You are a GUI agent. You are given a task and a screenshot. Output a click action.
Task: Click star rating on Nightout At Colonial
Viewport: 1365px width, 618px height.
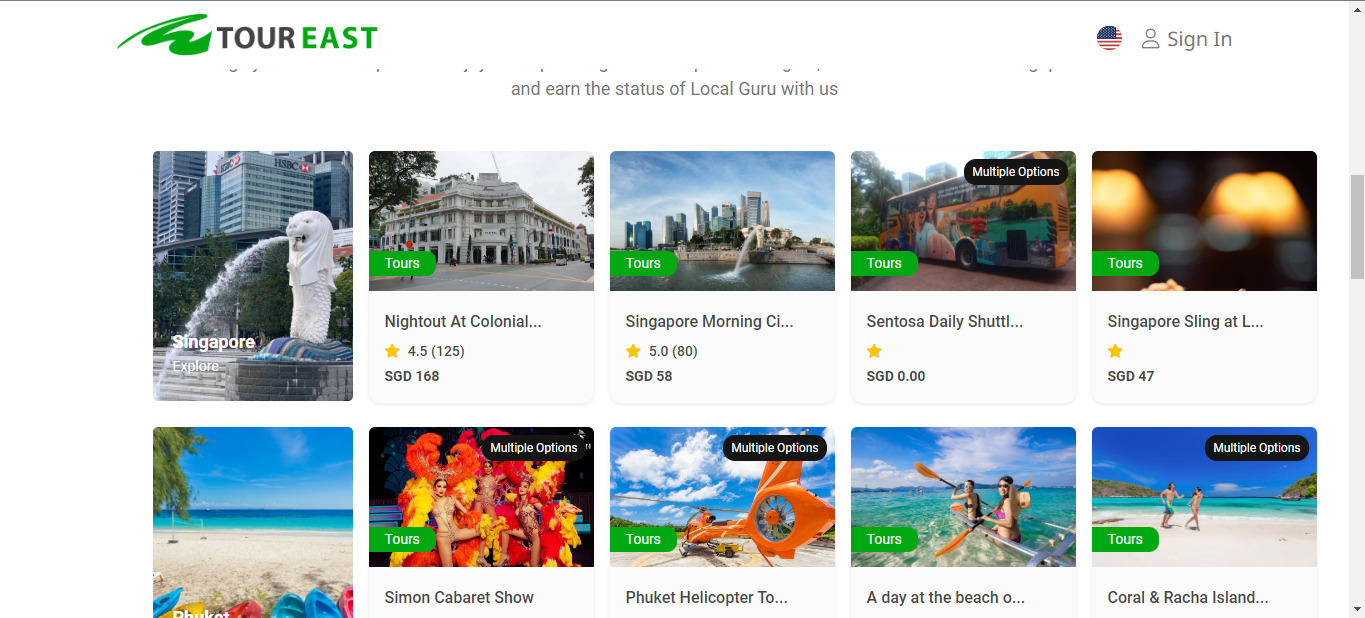(x=392, y=351)
